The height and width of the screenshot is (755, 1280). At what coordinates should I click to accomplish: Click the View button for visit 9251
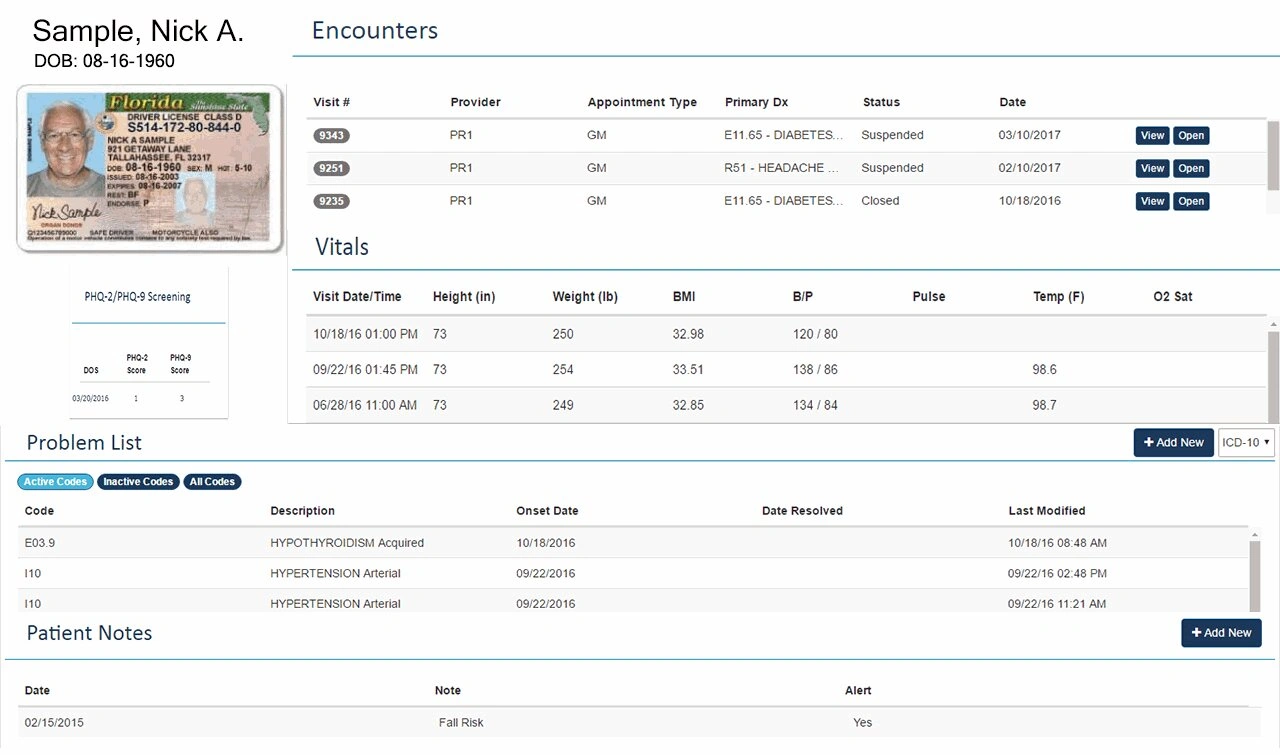point(1152,168)
